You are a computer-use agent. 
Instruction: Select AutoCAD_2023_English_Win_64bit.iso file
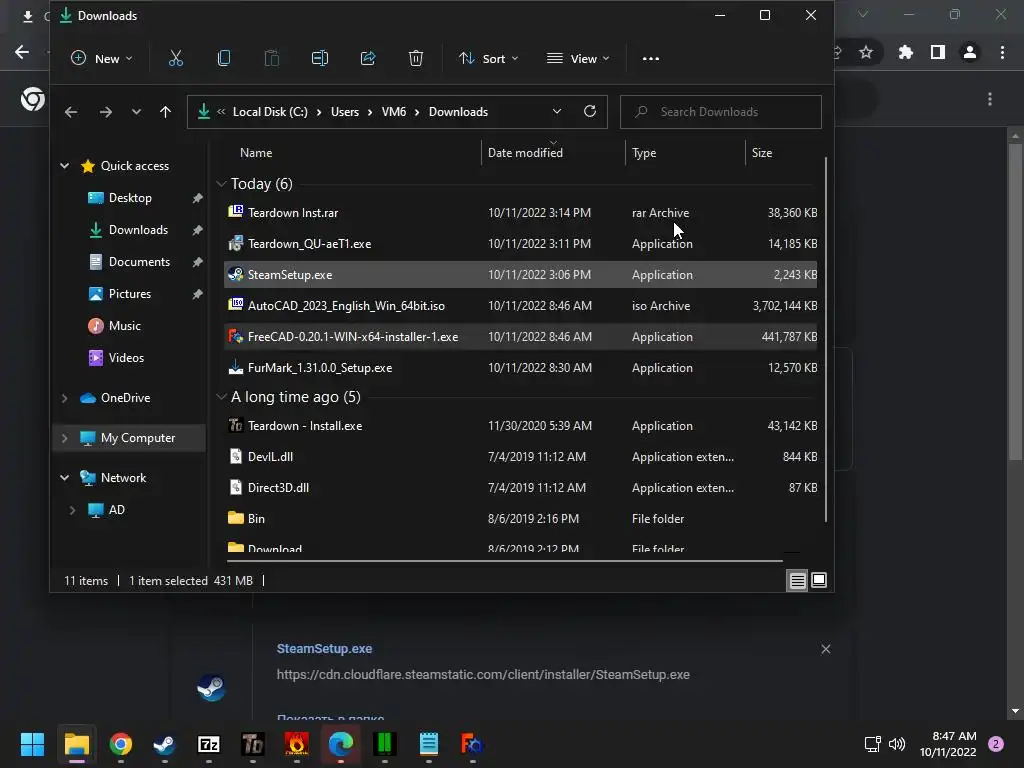(x=520, y=306)
